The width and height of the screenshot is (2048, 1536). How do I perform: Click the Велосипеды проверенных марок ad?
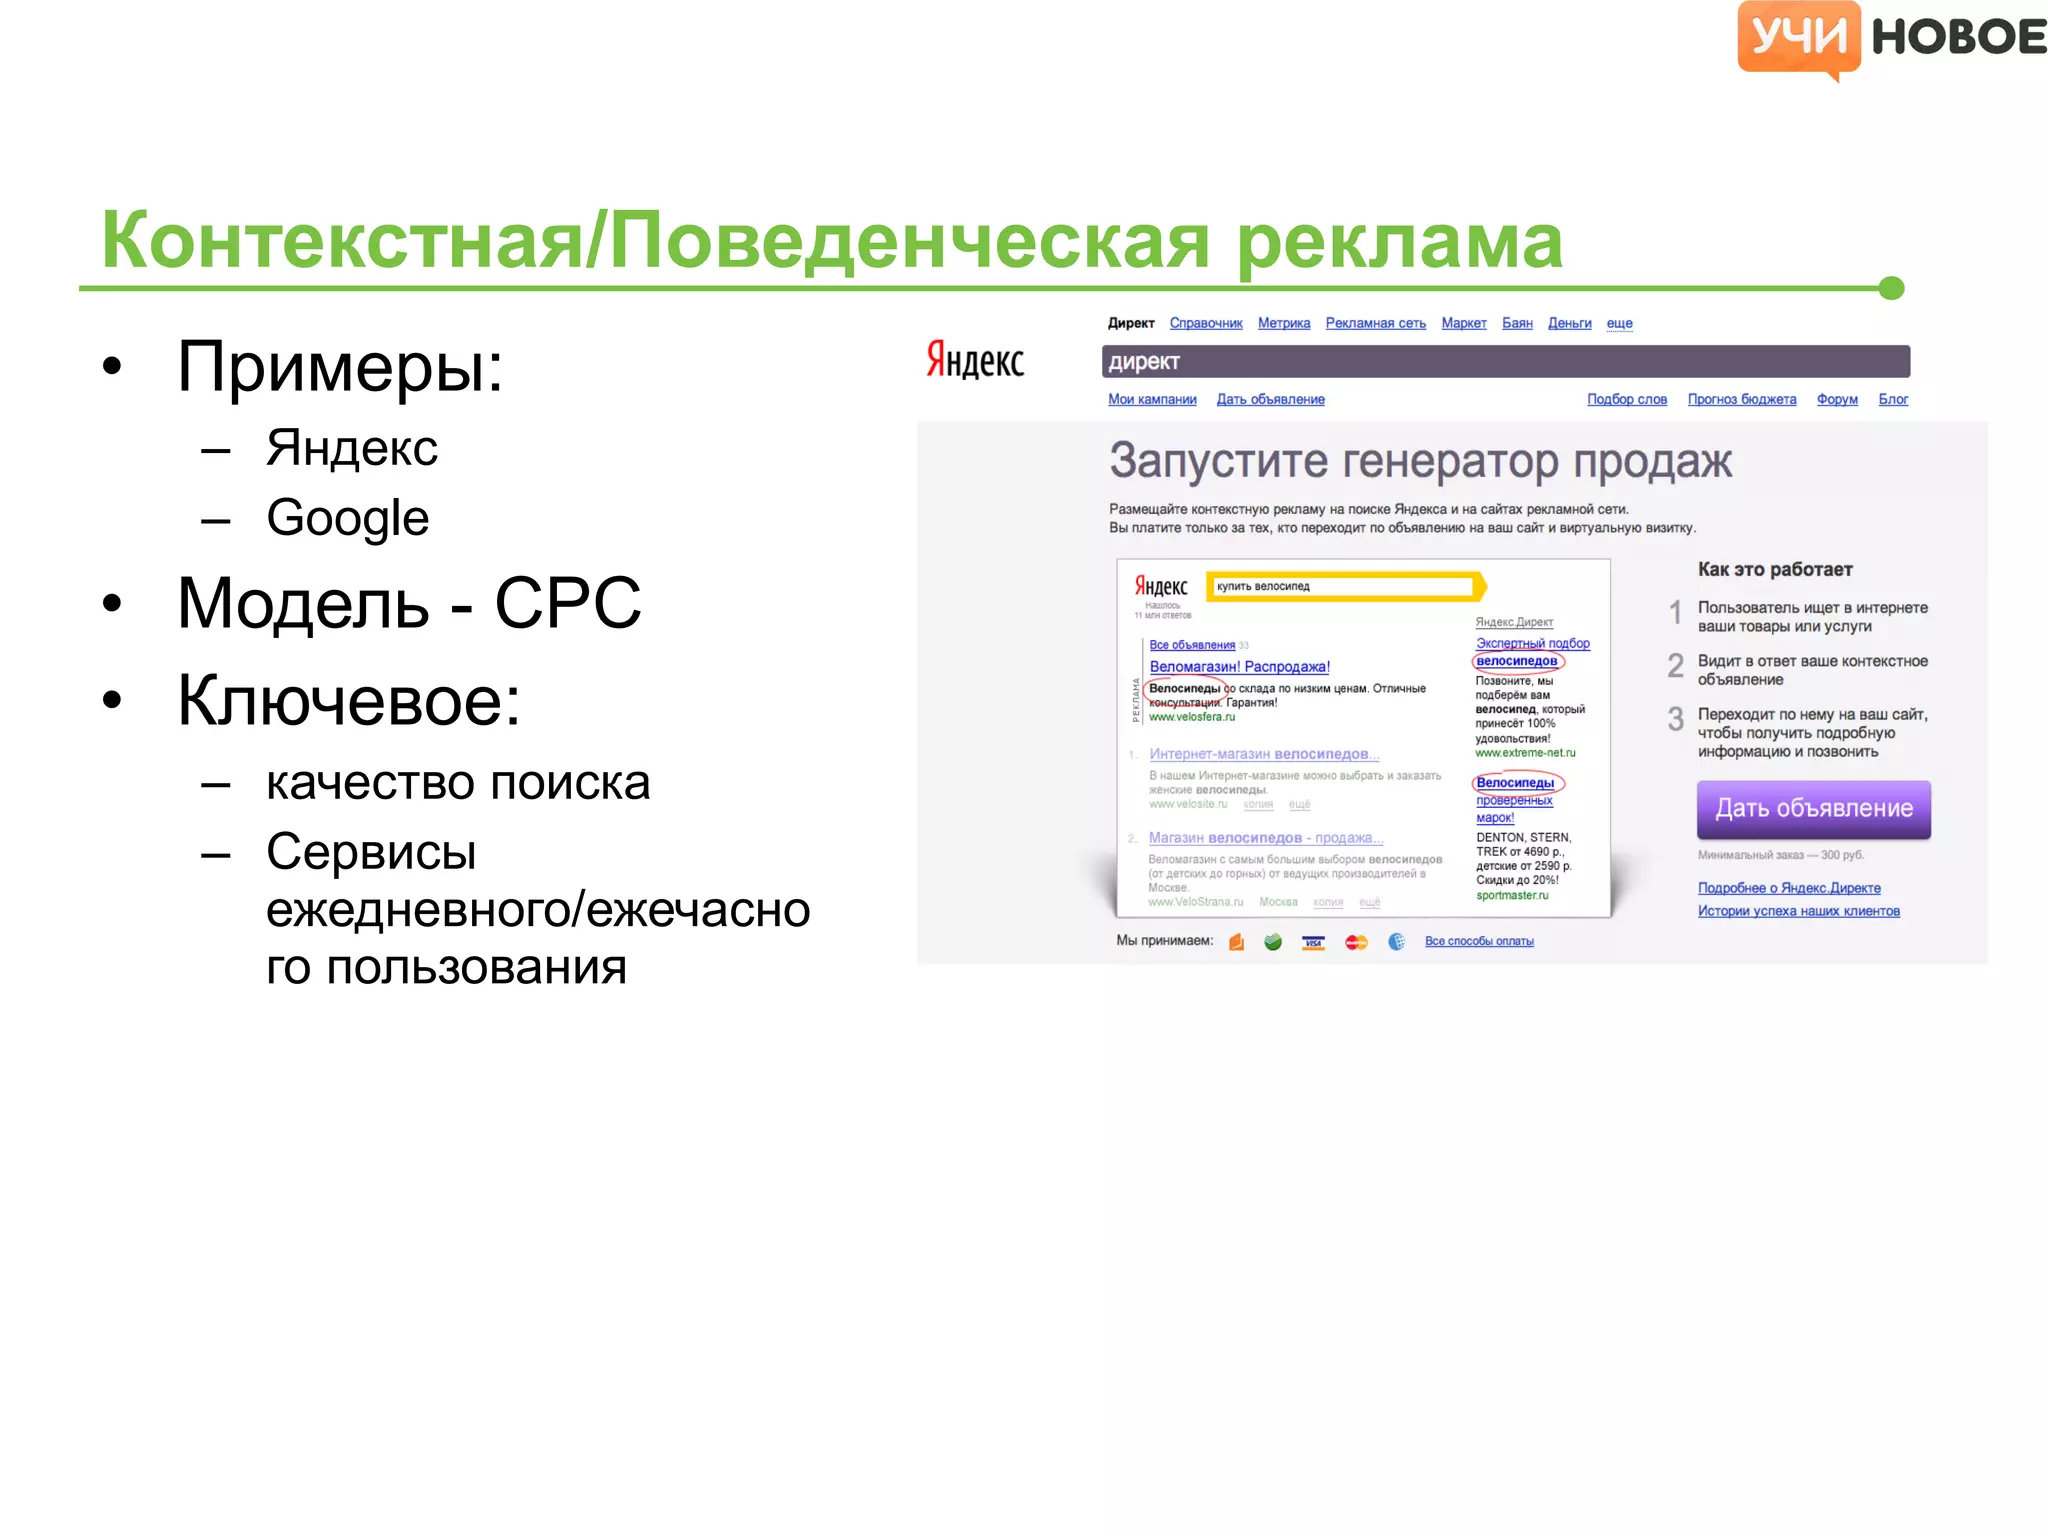(1515, 800)
